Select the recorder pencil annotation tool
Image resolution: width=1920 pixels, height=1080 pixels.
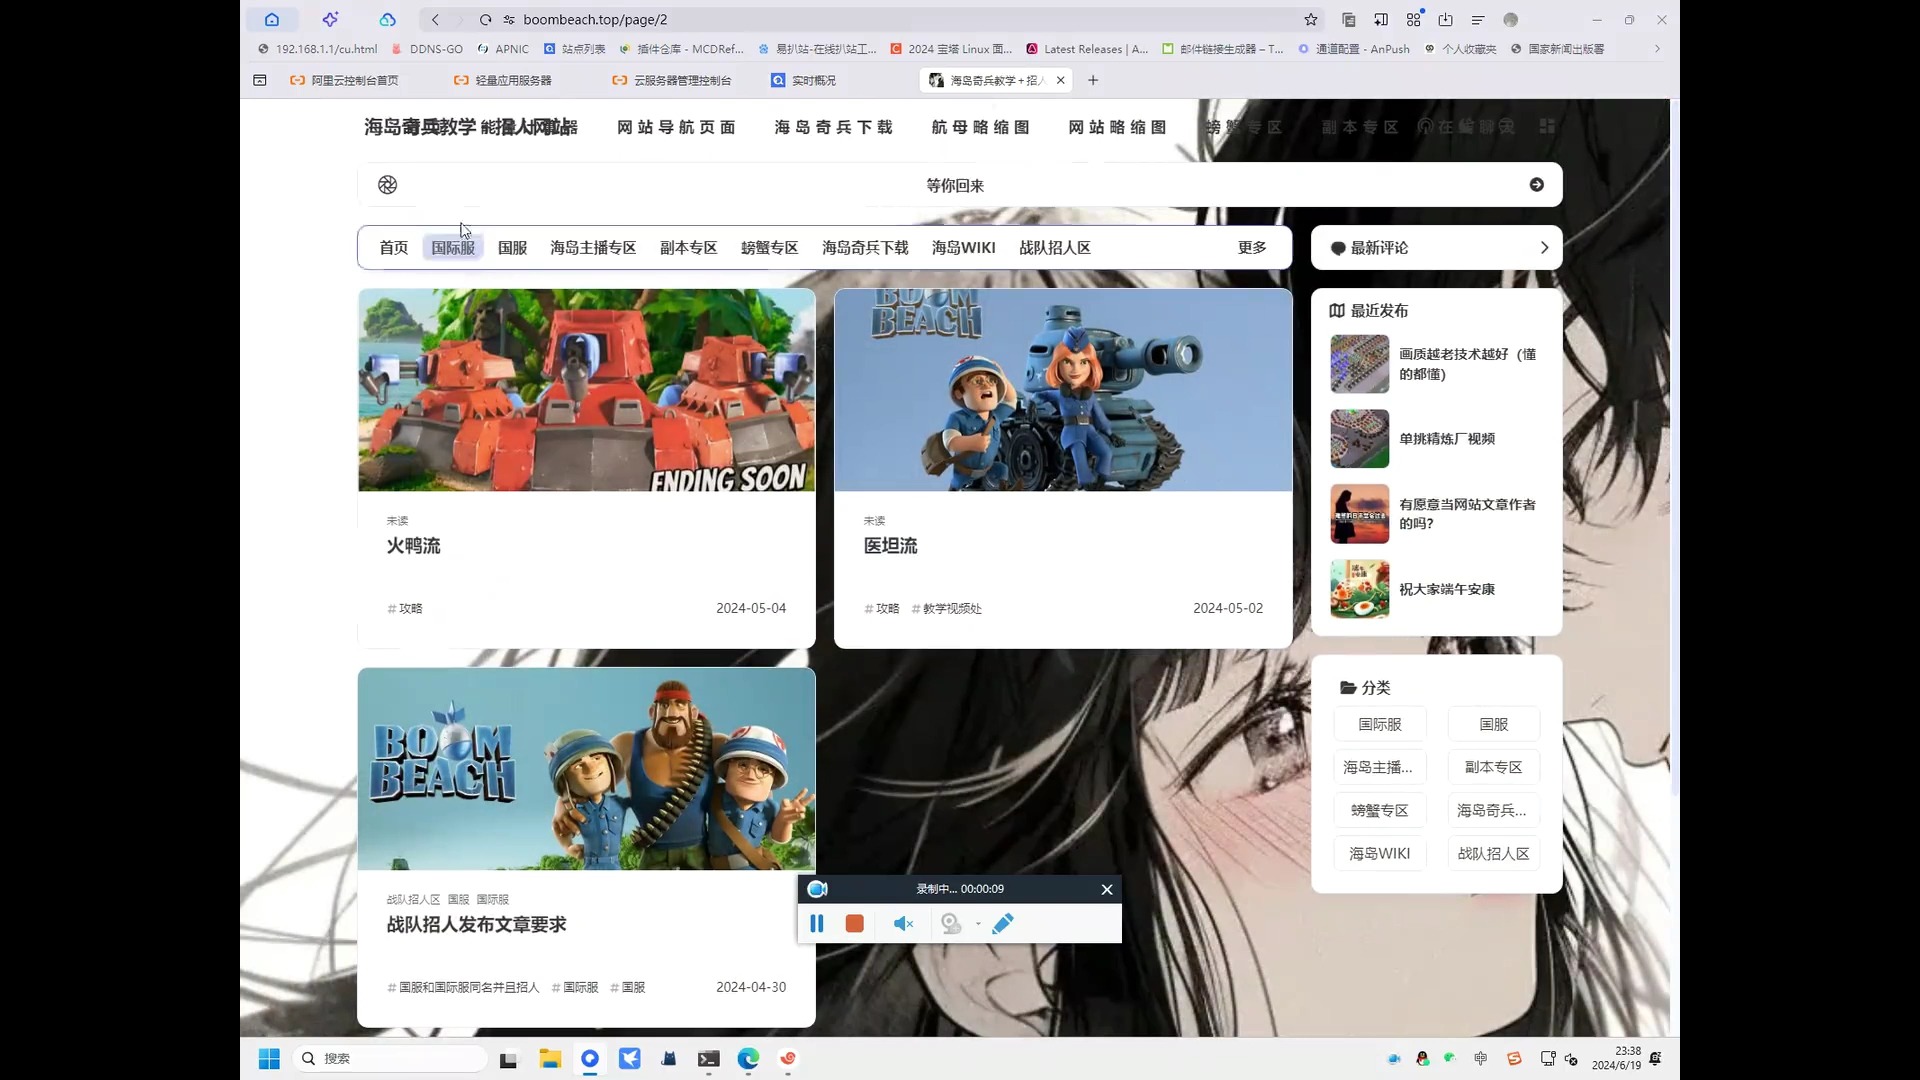coord(1003,923)
